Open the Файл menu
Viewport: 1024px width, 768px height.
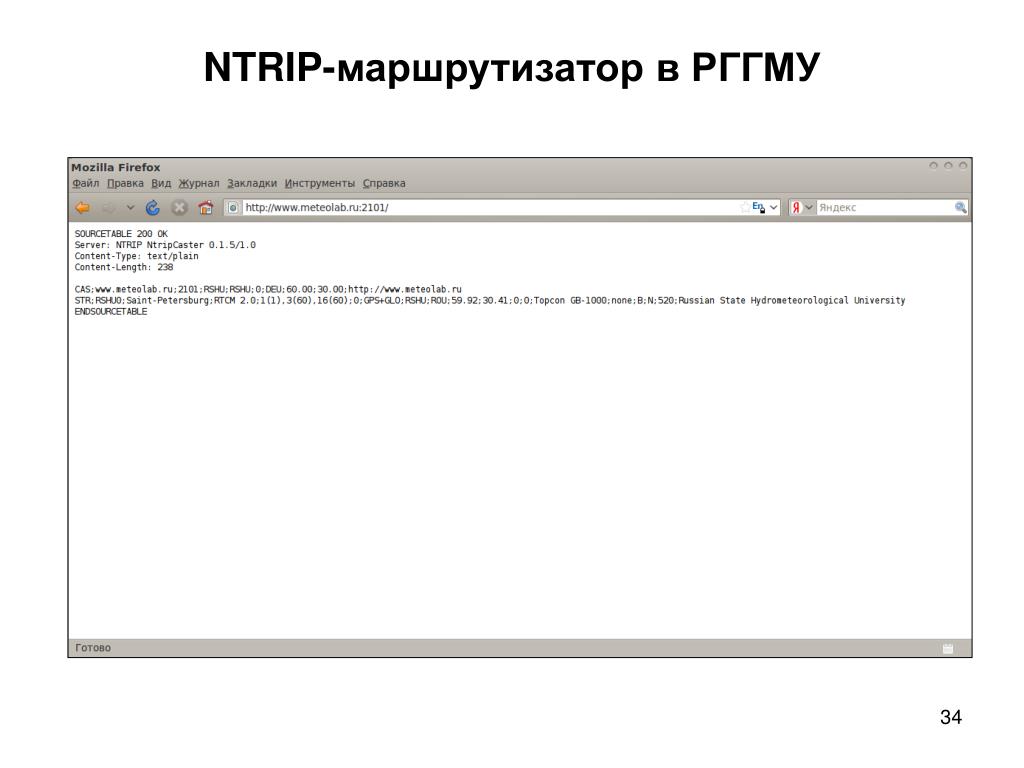click(x=86, y=184)
